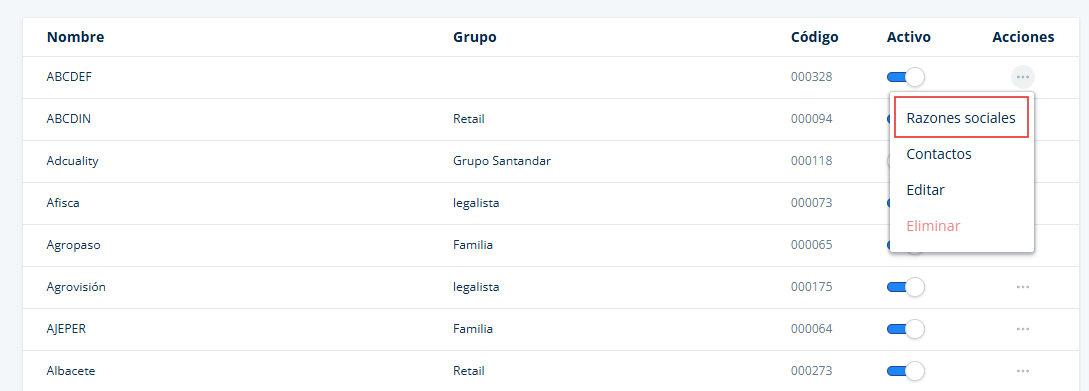Click the Activo column header
This screenshot has width=1089, height=391.
[x=908, y=37]
